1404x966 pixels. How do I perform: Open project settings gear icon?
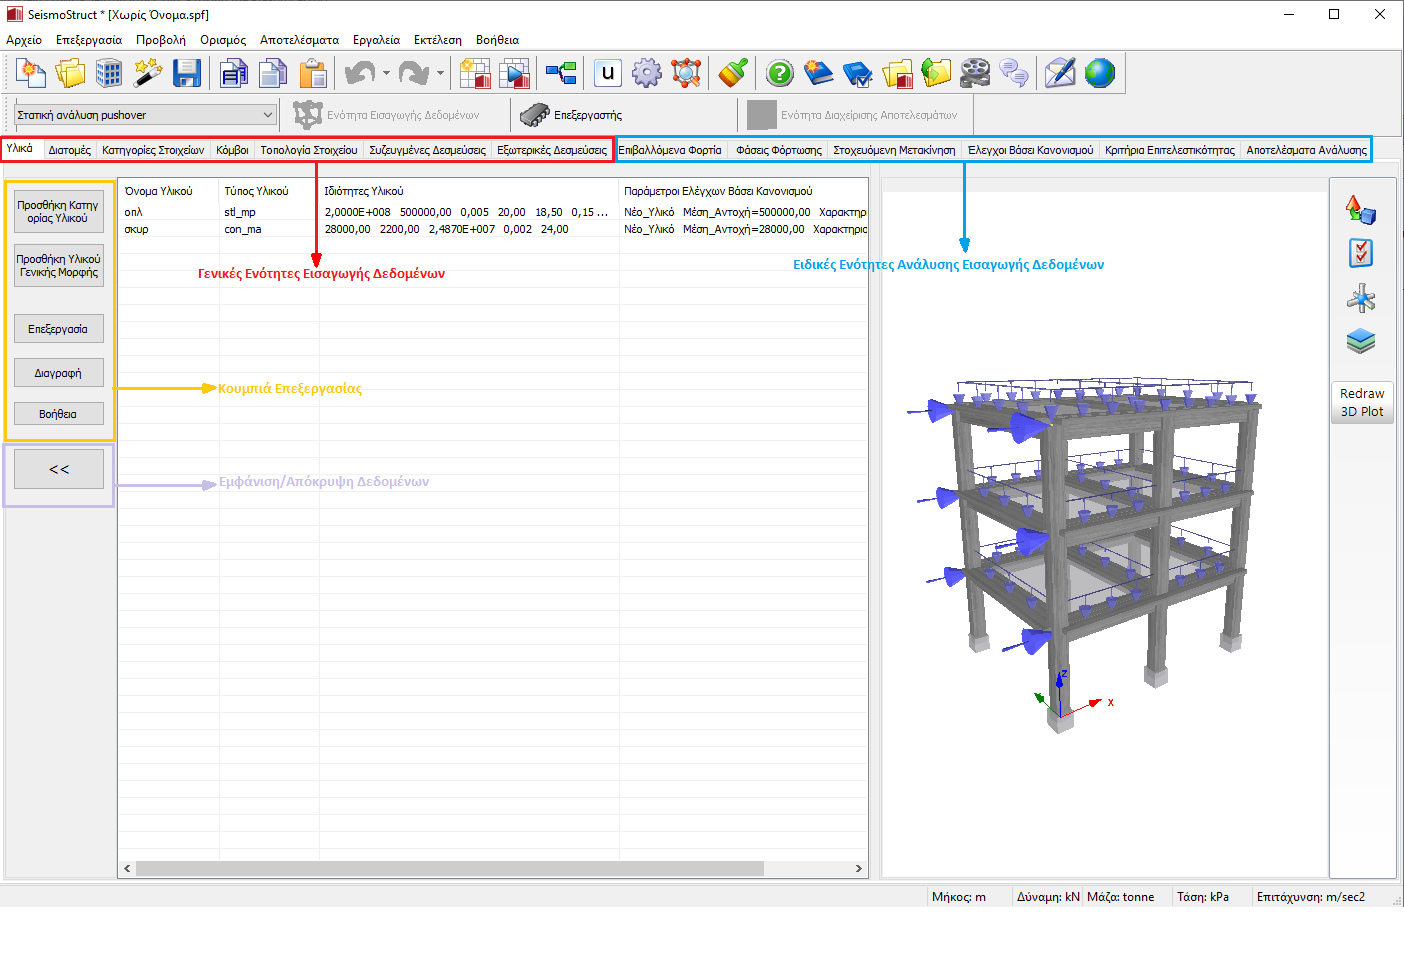tap(647, 73)
